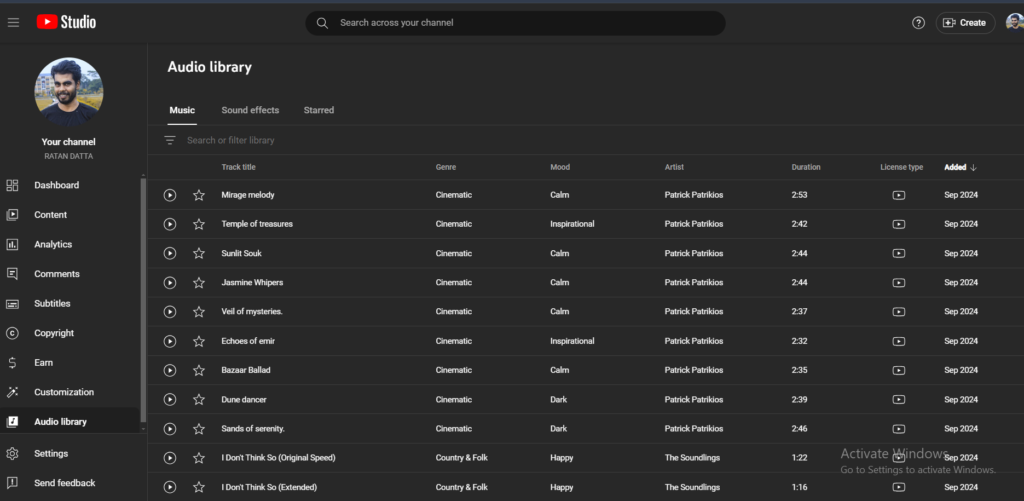Click the license type icon for Jasmine Whipers

[899, 283]
